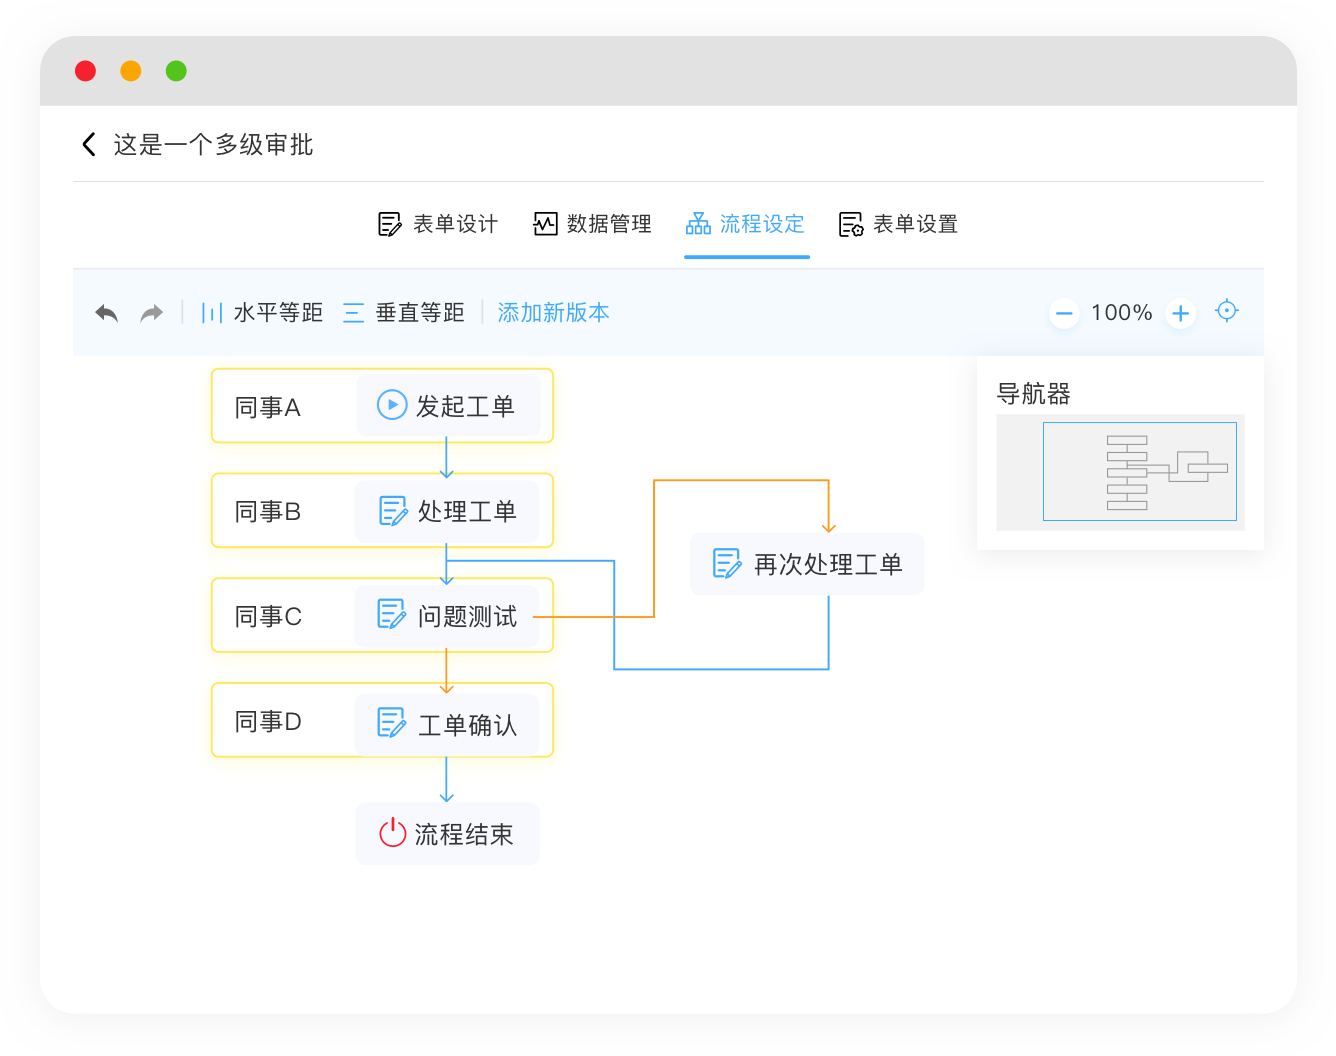The width and height of the screenshot is (1336, 1056).
Task: Switch to the 表单设计 tab
Action: (437, 224)
